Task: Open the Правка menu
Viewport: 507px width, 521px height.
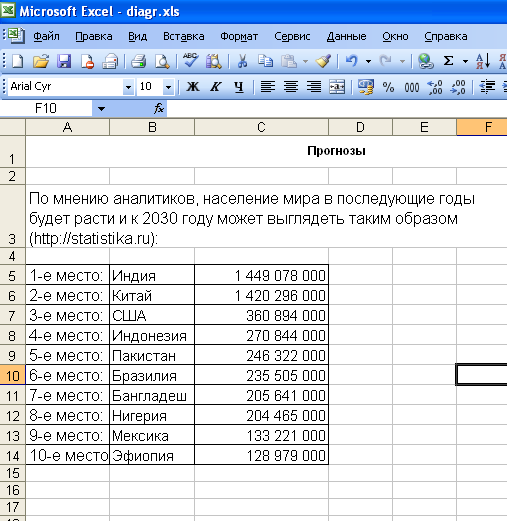Action: point(94,36)
